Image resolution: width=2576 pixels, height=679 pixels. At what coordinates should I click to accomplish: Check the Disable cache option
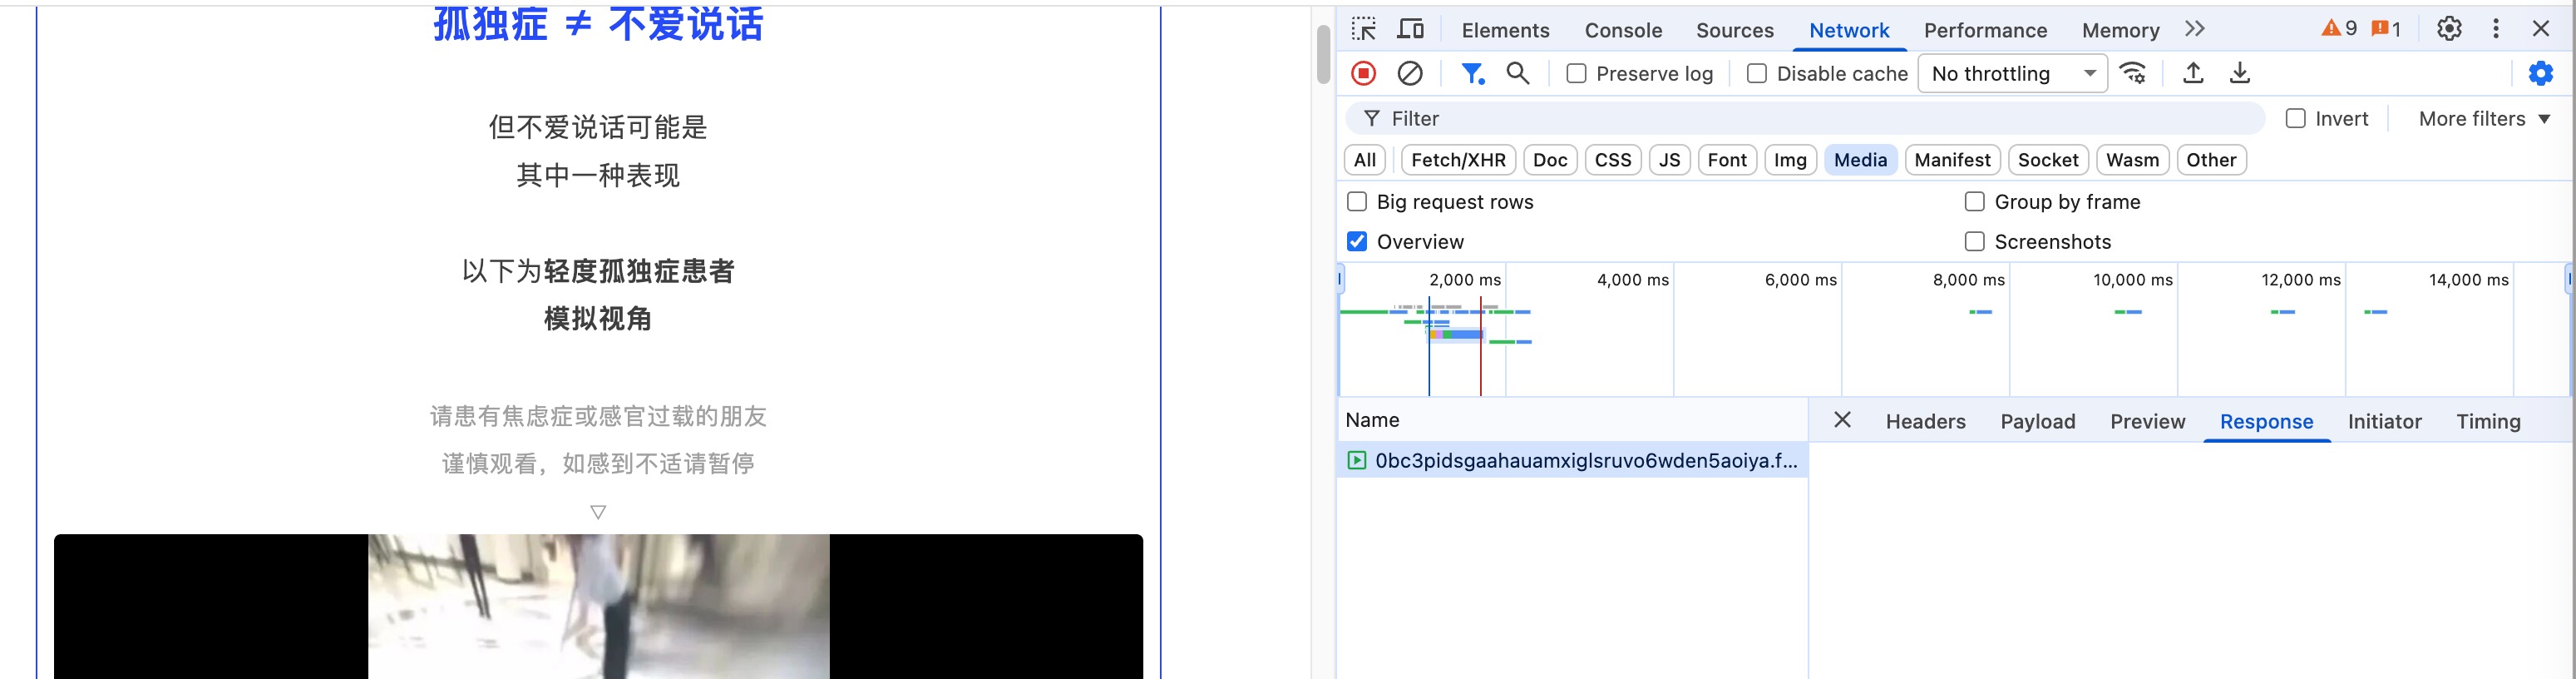tap(1756, 73)
